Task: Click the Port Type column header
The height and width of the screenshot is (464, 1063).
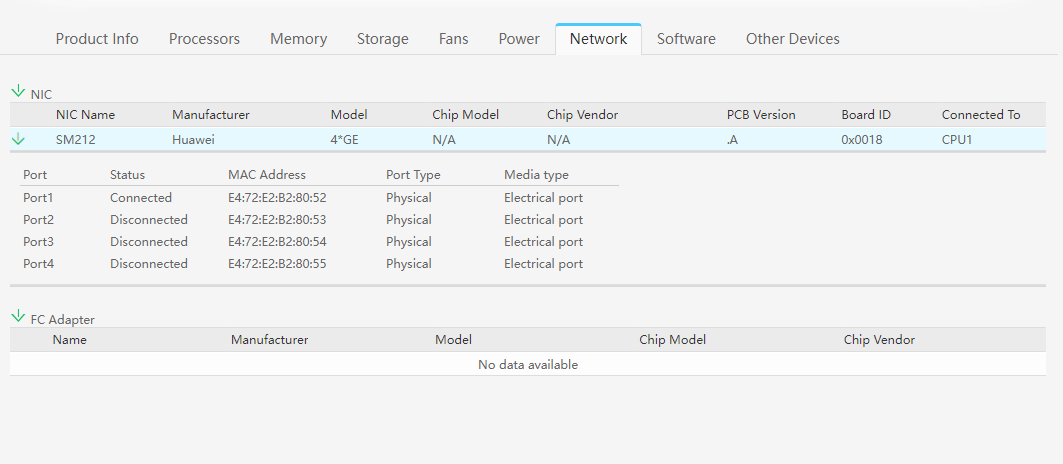Action: tap(413, 174)
